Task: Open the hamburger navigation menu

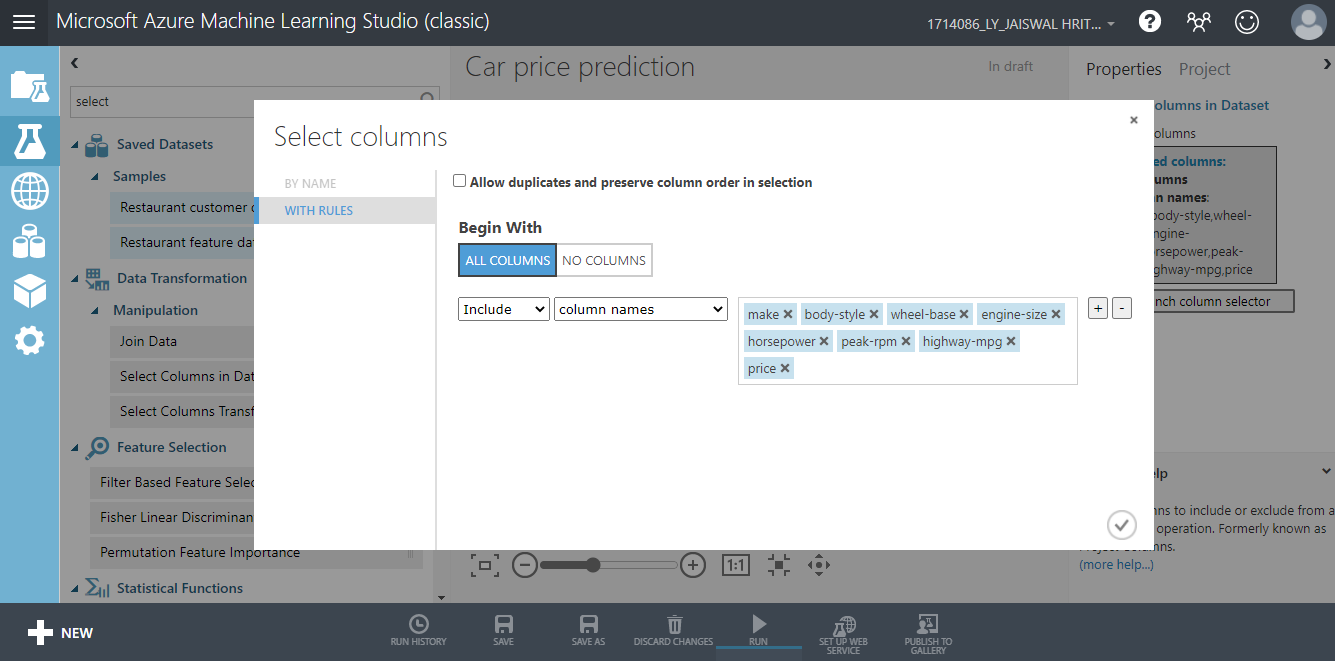Action: tap(23, 22)
